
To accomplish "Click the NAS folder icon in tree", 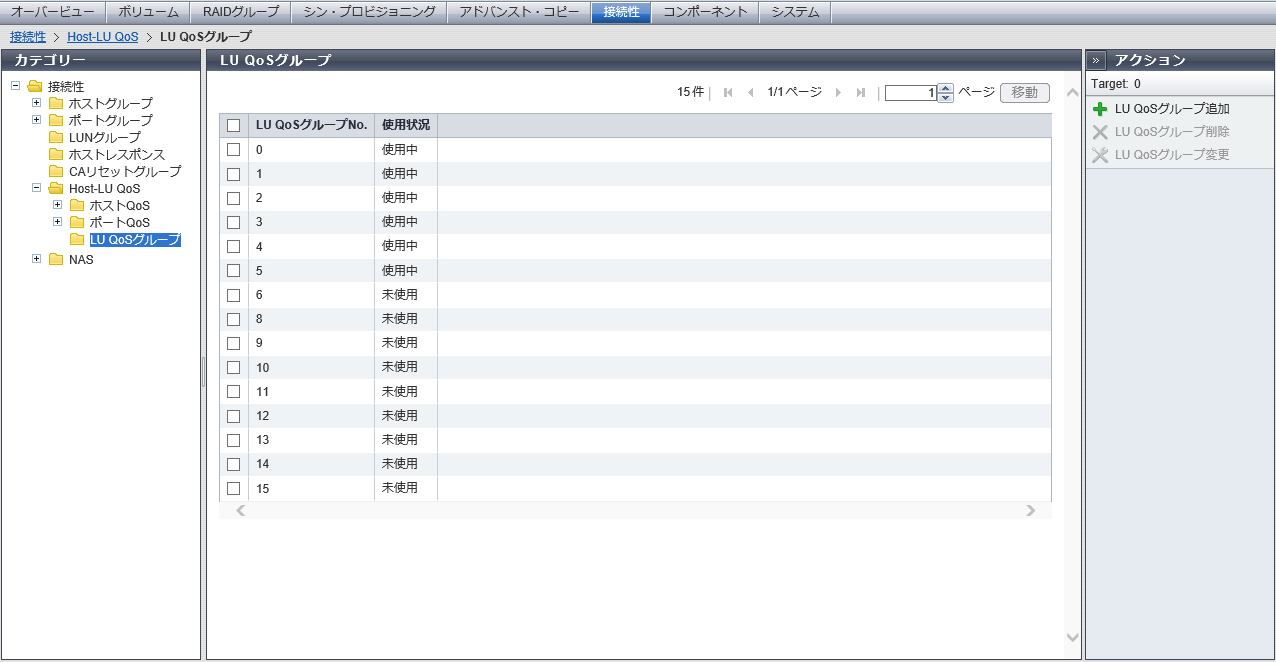I will [x=56, y=260].
